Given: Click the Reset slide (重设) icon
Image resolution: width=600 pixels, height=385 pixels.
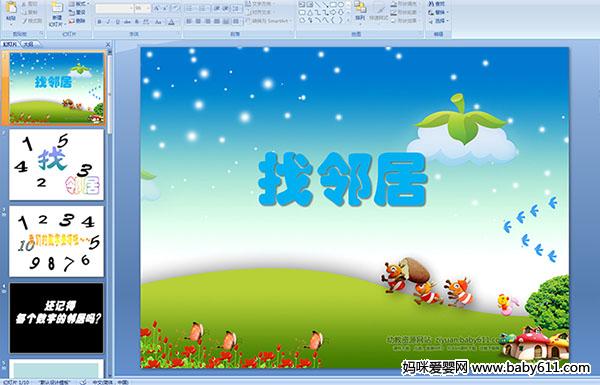Looking at the screenshot, I should pyautogui.click(x=72, y=12).
